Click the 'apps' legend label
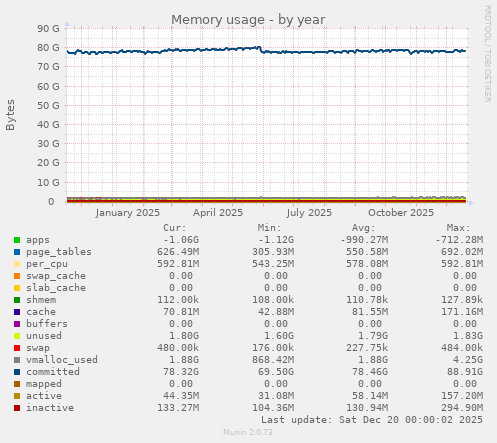Viewport: 497px width, 443px height. coord(38,240)
